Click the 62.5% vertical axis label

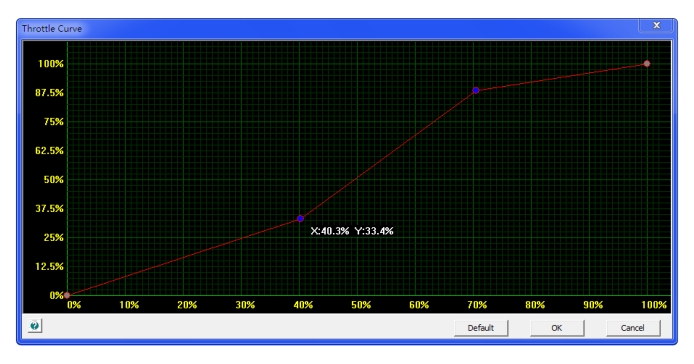(x=50, y=151)
